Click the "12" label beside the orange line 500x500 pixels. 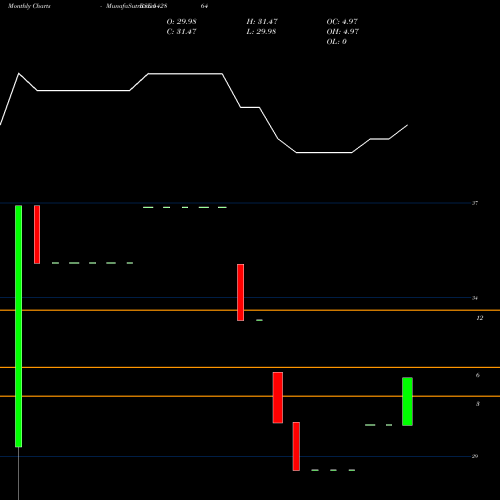point(480,318)
